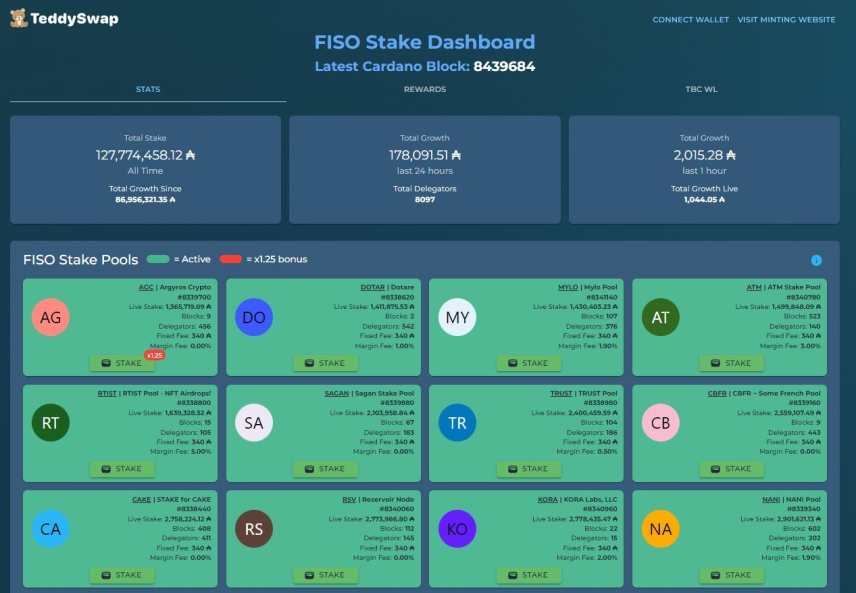Viewport: 856px width, 593px height.
Task: Stake to the KORA Labs pool
Action: tap(528, 575)
